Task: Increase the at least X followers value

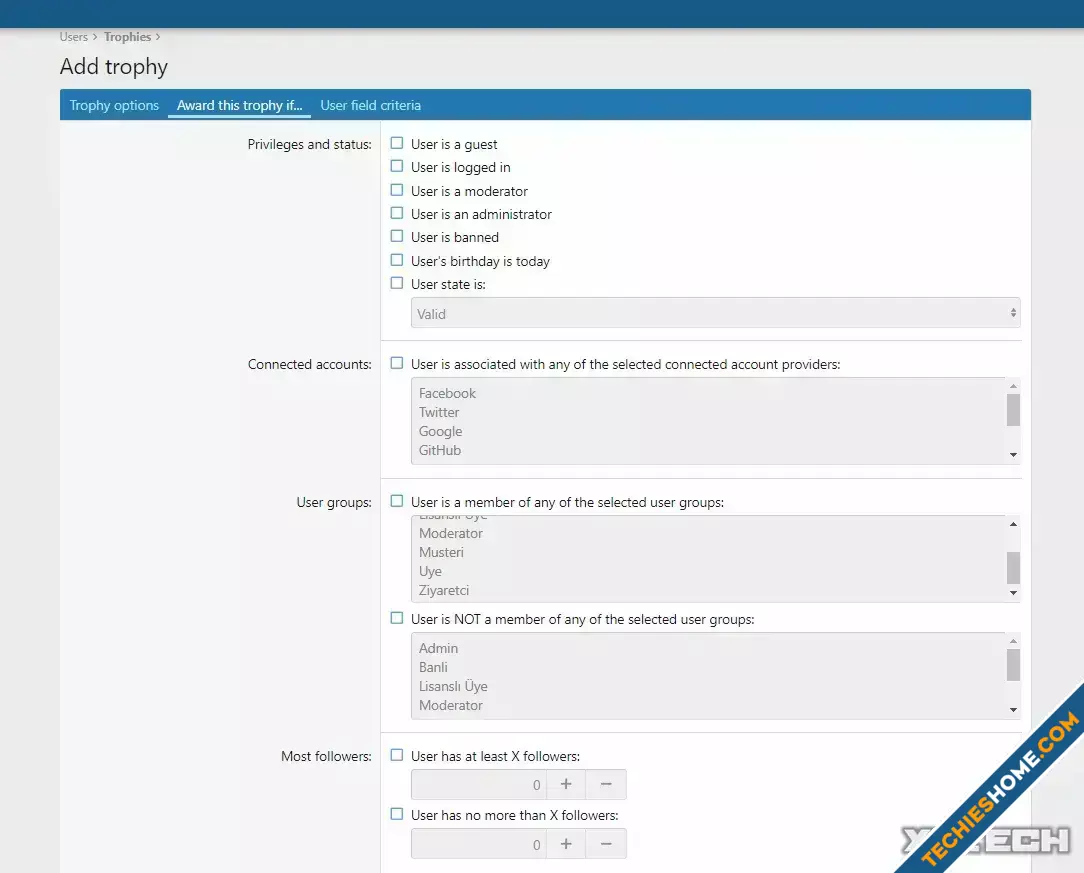Action: click(x=566, y=785)
